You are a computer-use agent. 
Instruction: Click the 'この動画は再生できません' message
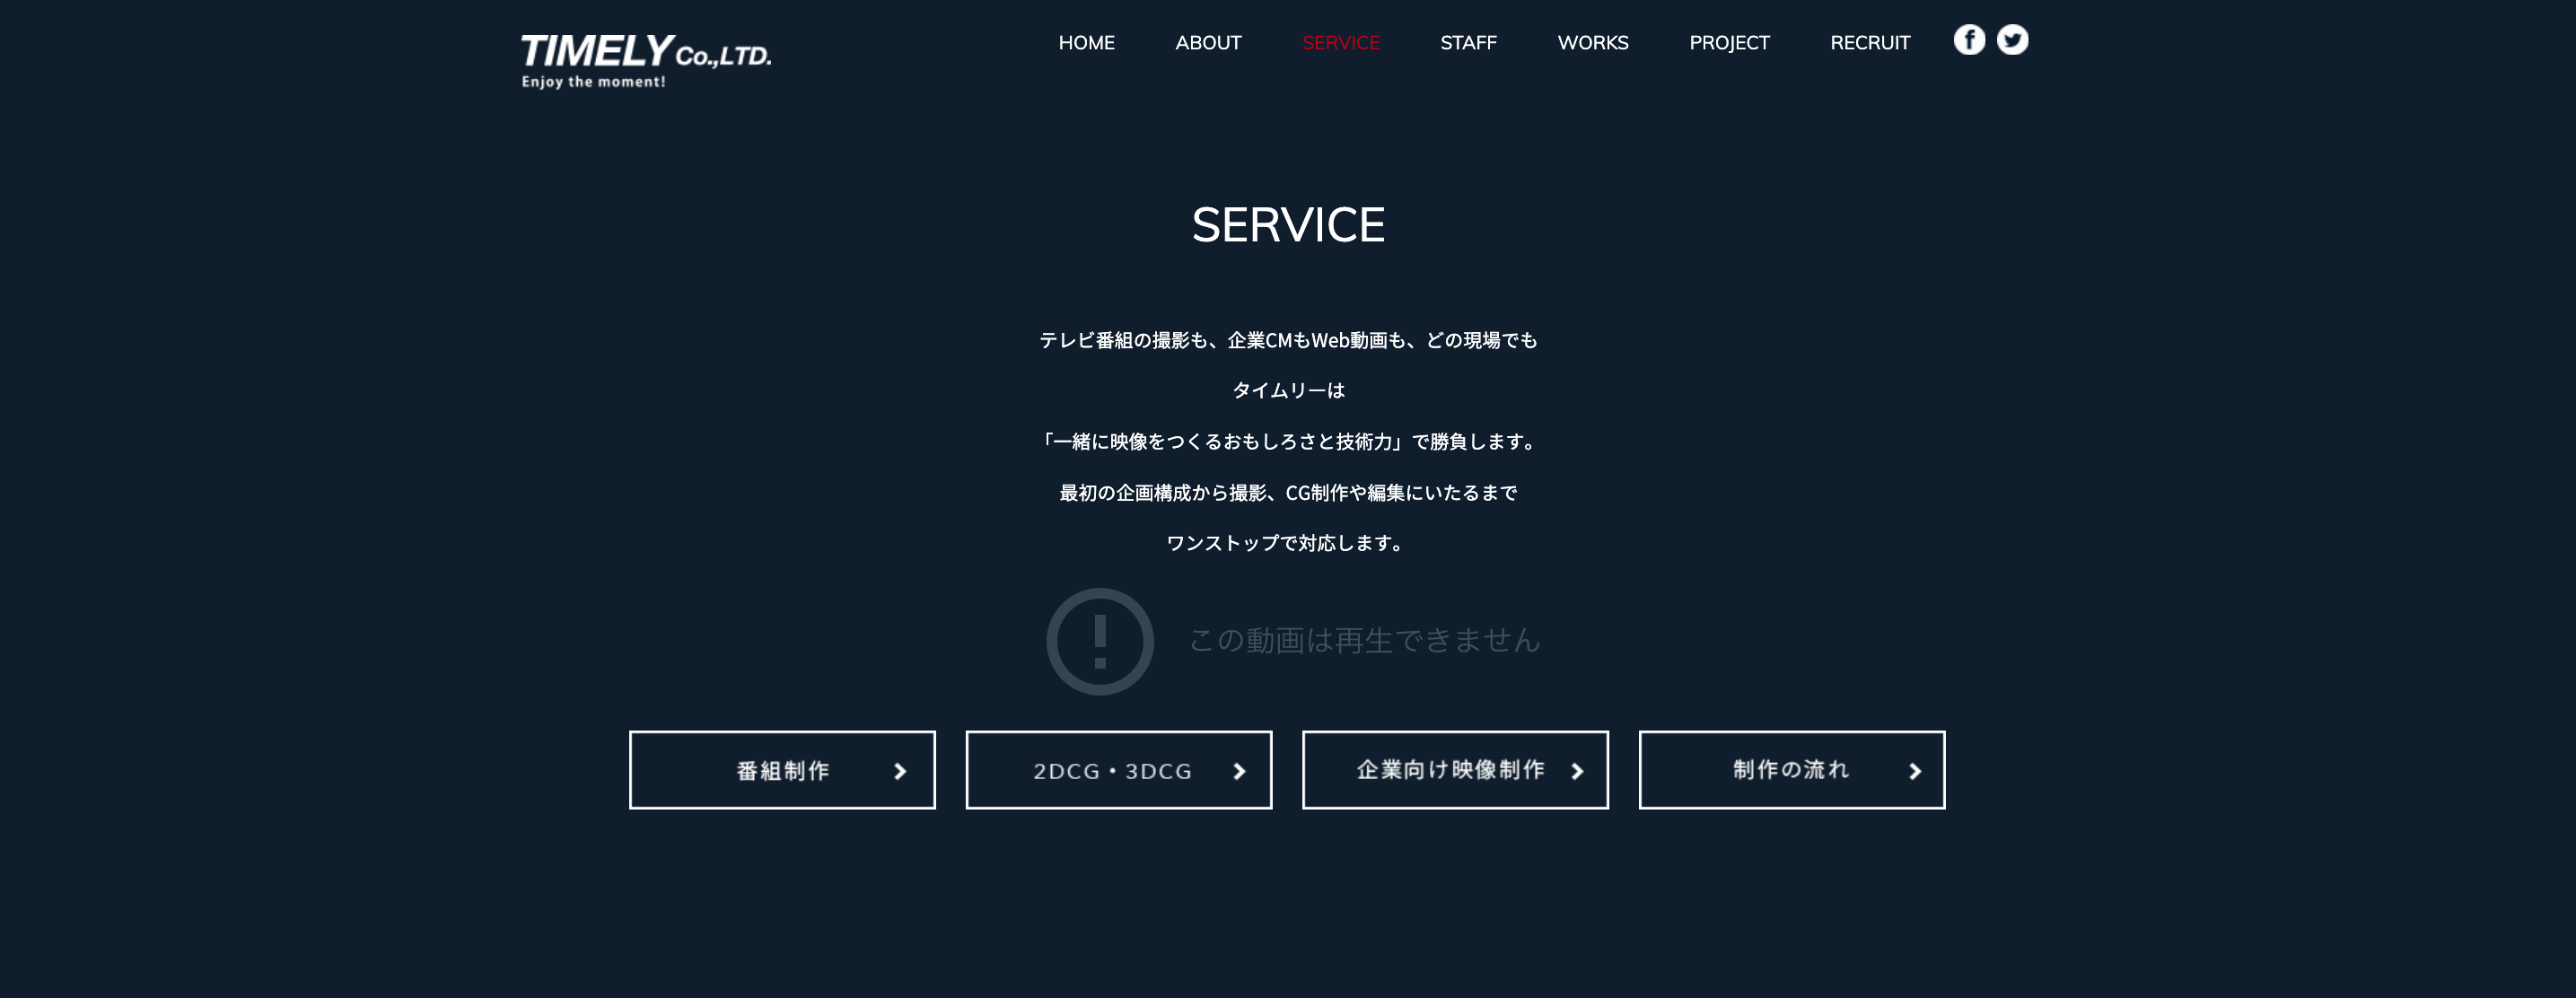pos(1364,640)
